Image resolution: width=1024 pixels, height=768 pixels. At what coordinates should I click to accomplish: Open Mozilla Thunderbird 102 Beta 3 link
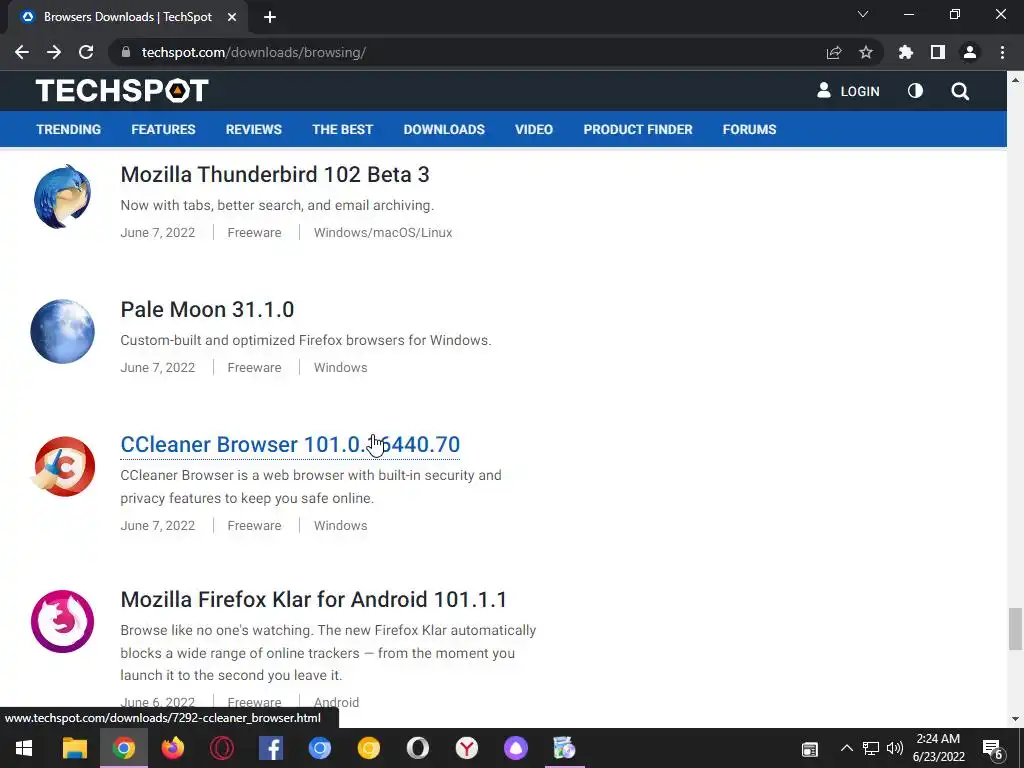(x=275, y=174)
